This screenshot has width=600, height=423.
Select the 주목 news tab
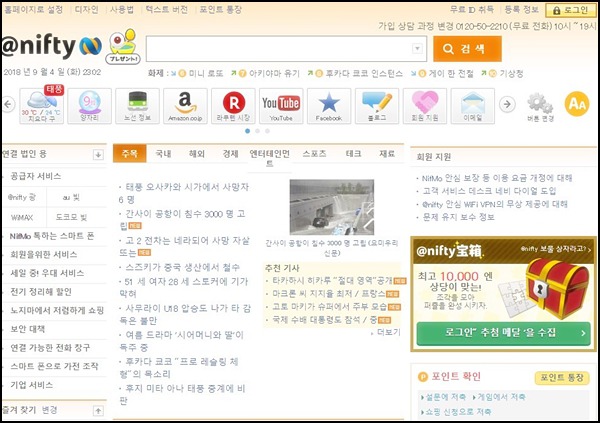pyautogui.click(x=130, y=154)
